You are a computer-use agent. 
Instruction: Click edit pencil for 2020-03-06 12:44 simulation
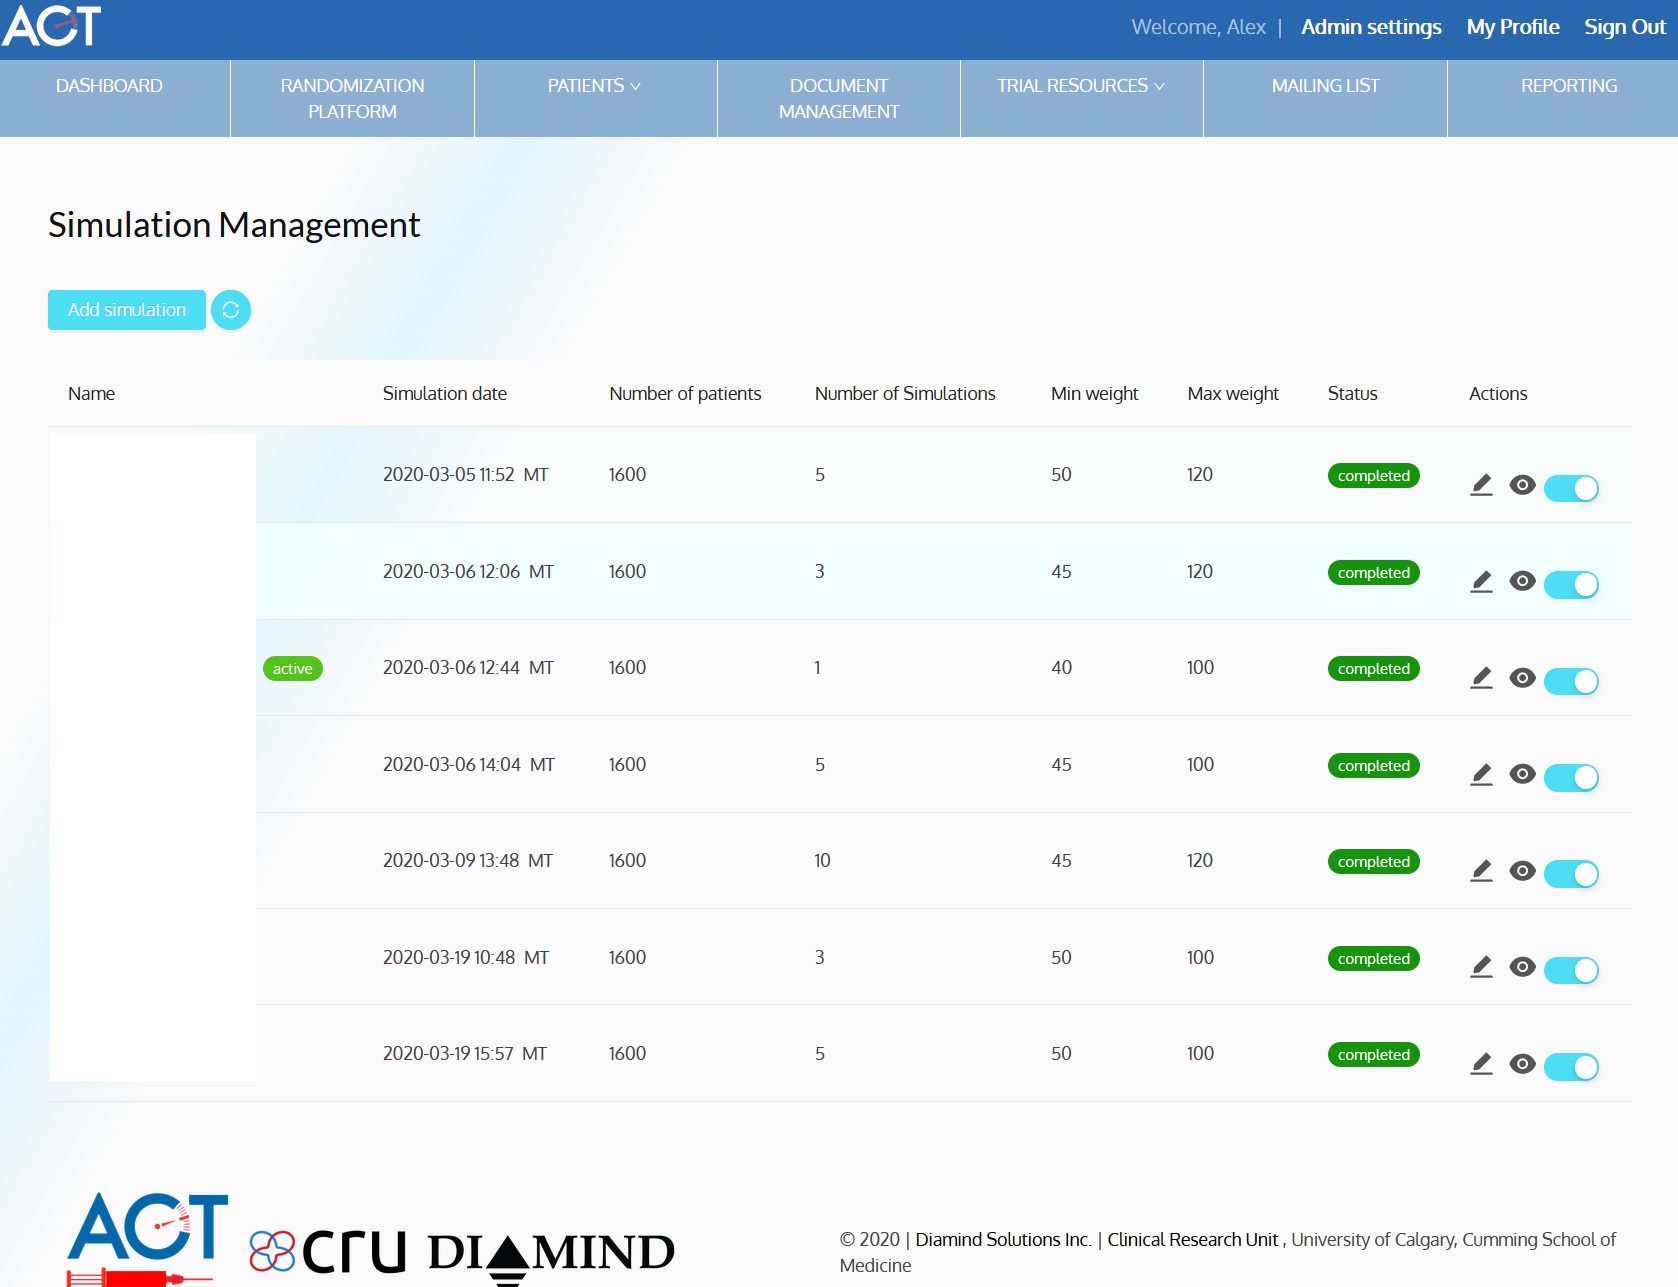pos(1481,679)
